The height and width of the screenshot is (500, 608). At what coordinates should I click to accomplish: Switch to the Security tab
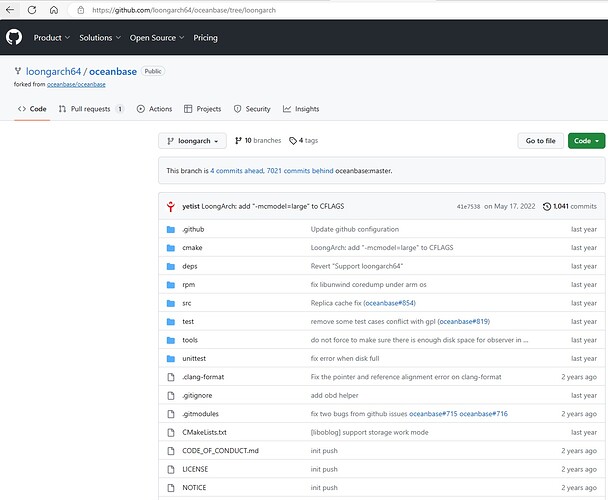coord(252,109)
